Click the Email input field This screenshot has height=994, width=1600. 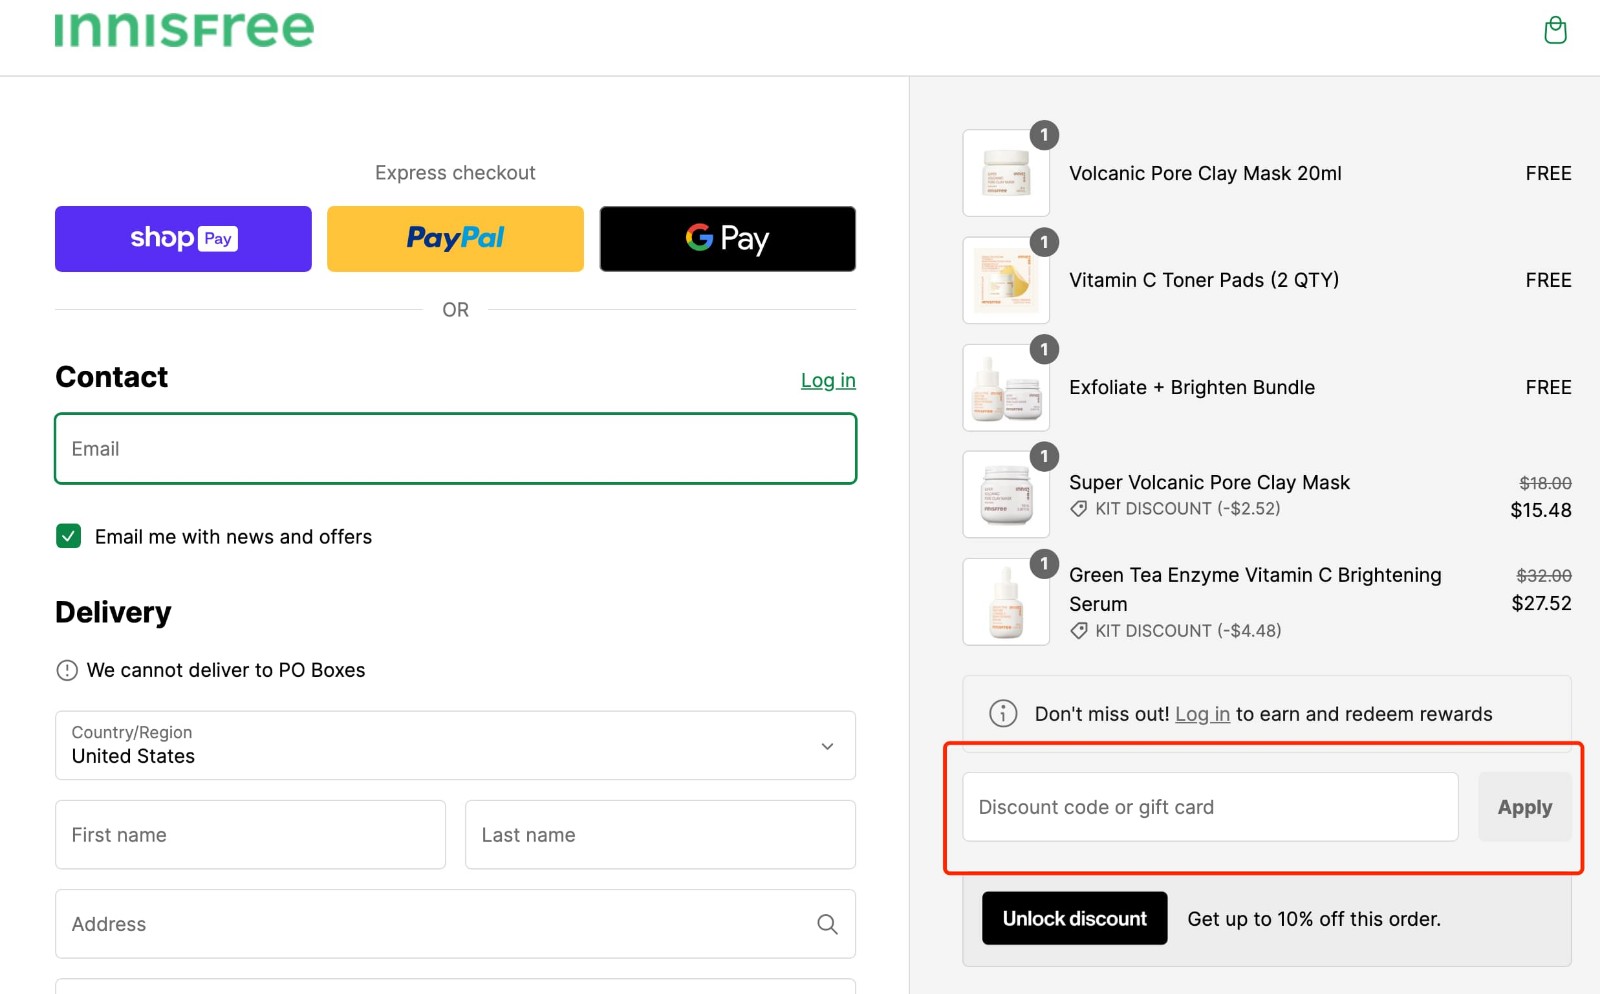coord(455,448)
